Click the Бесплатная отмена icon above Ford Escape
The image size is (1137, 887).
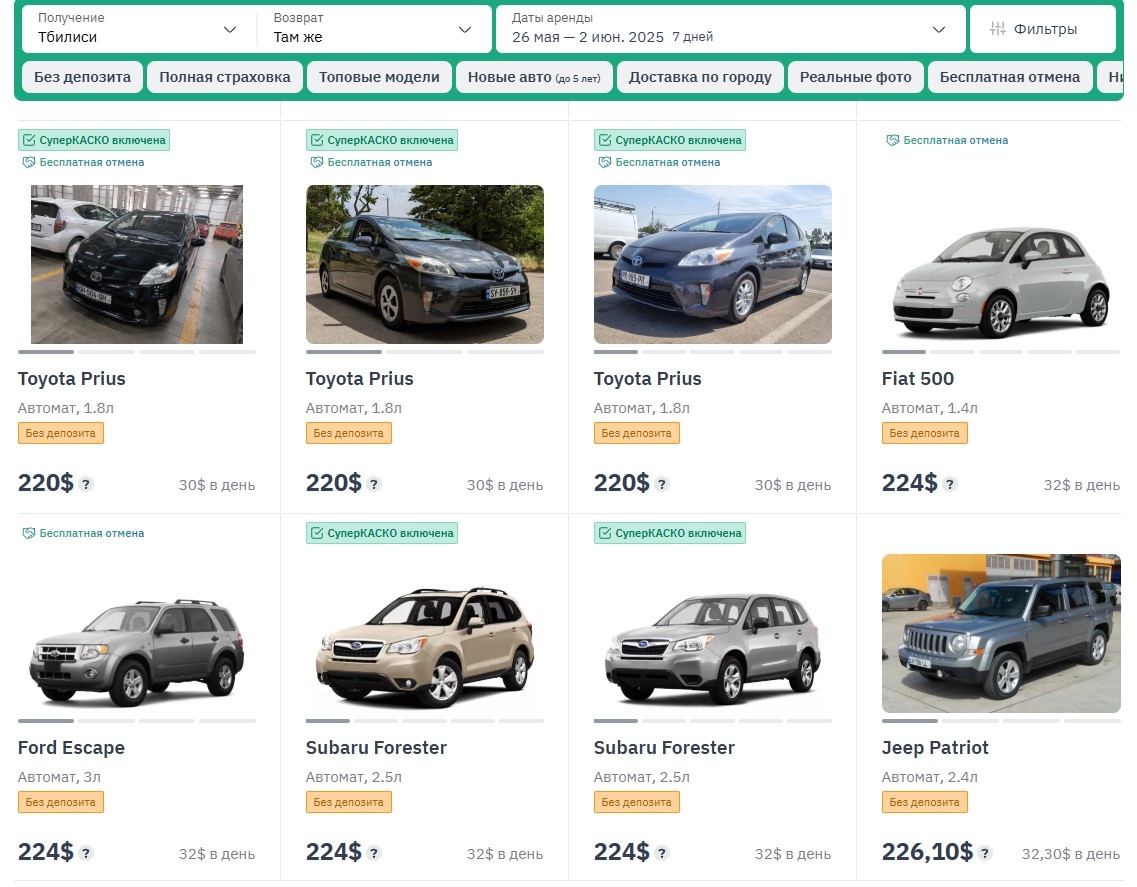[27, 533]
